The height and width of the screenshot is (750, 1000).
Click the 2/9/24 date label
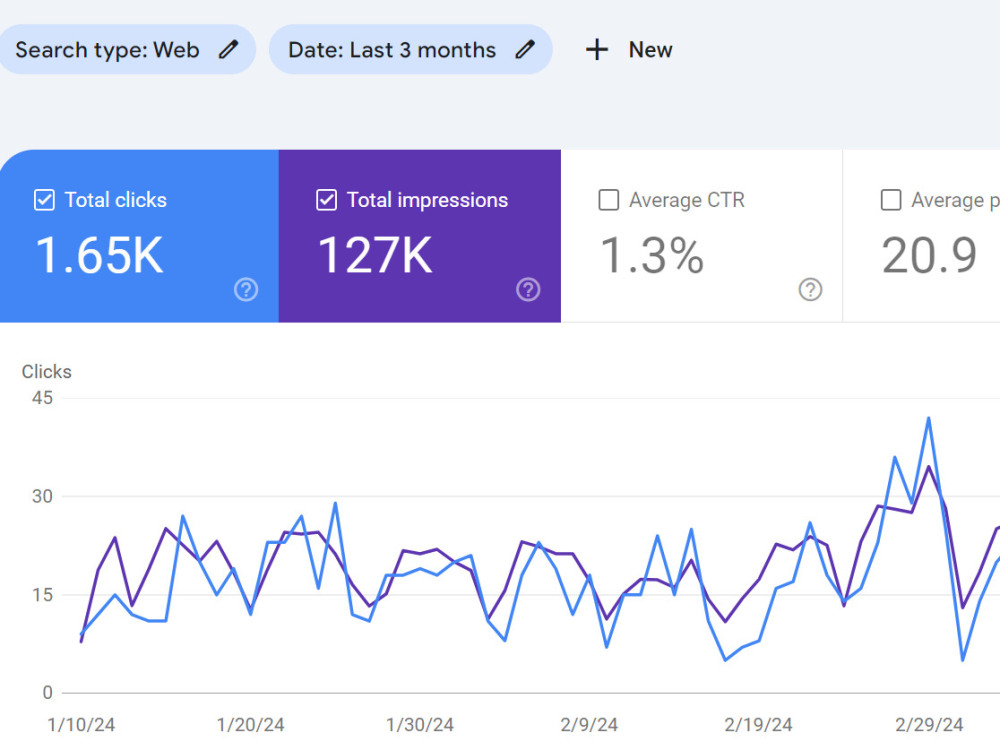pos(589,725)
